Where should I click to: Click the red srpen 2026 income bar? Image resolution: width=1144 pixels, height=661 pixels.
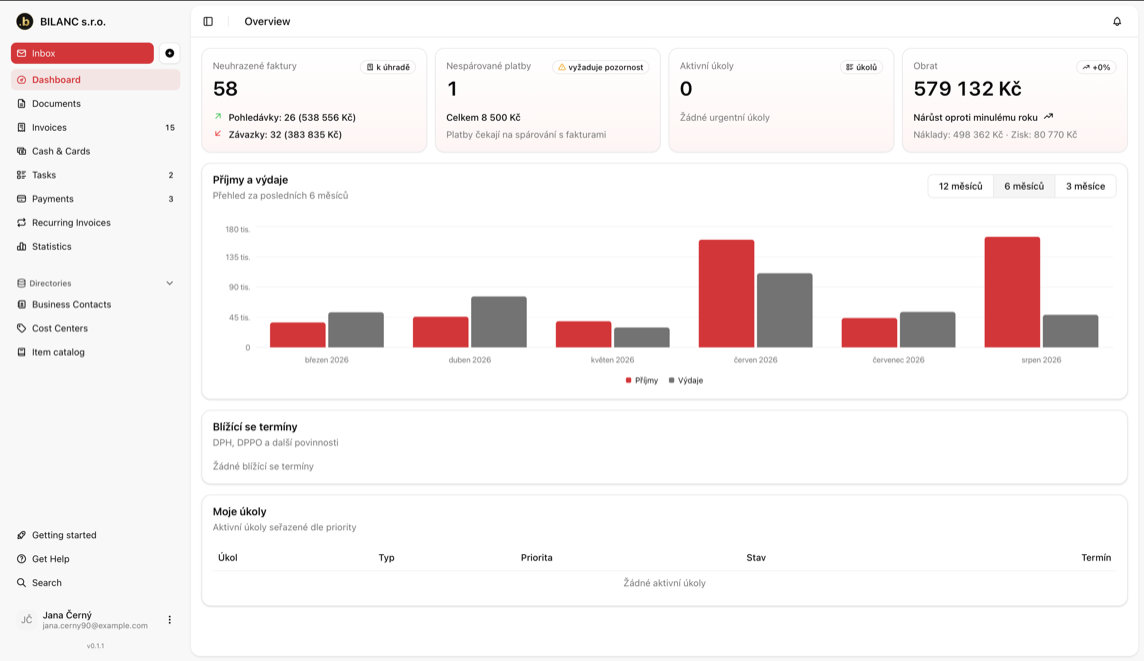[x=1012, y=292]
